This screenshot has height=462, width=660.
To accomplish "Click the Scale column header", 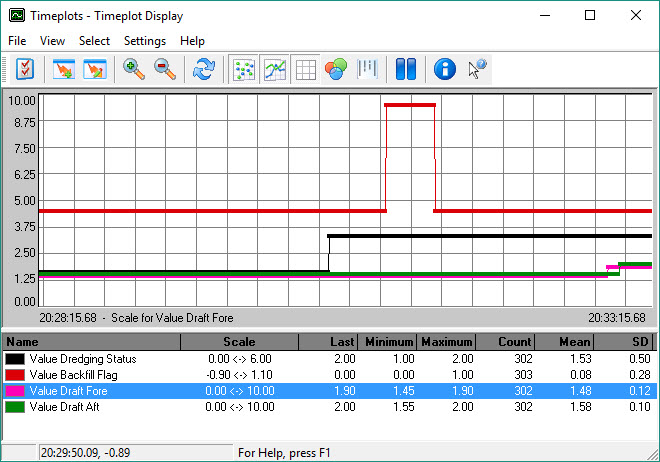I will 240,342.
